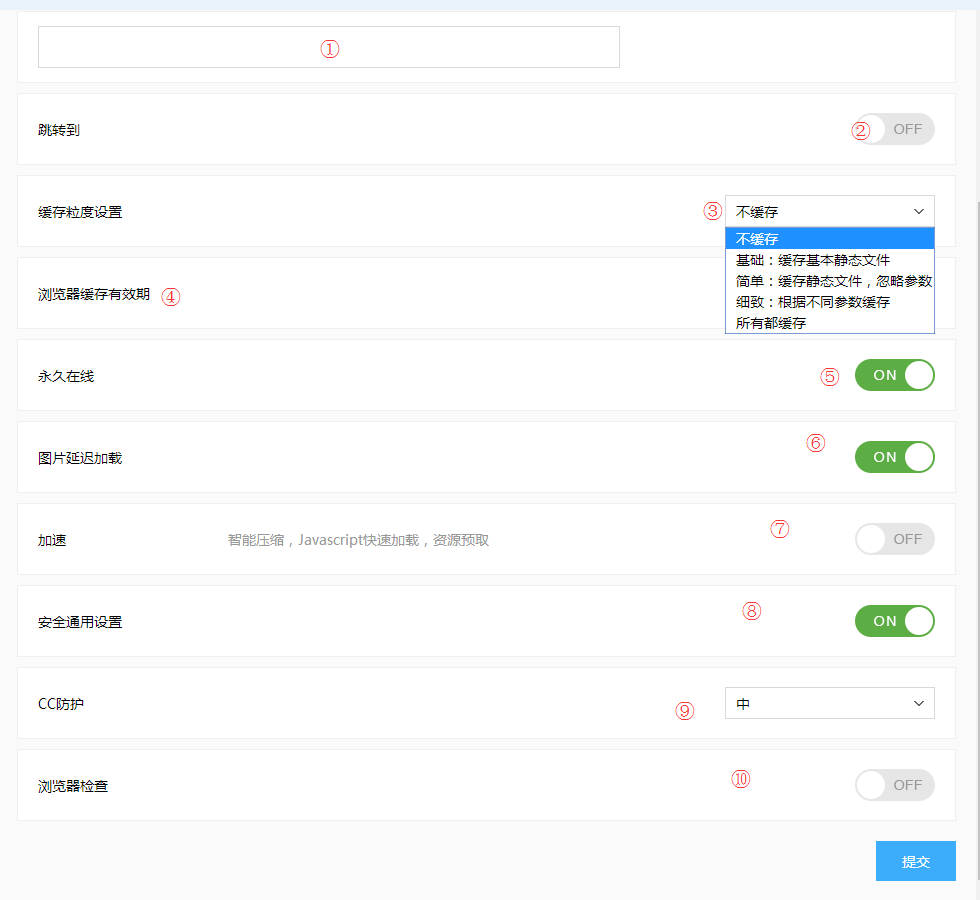Click the empty text input field at top
This screenshot has width=980, height=900.
pos(329,47)
